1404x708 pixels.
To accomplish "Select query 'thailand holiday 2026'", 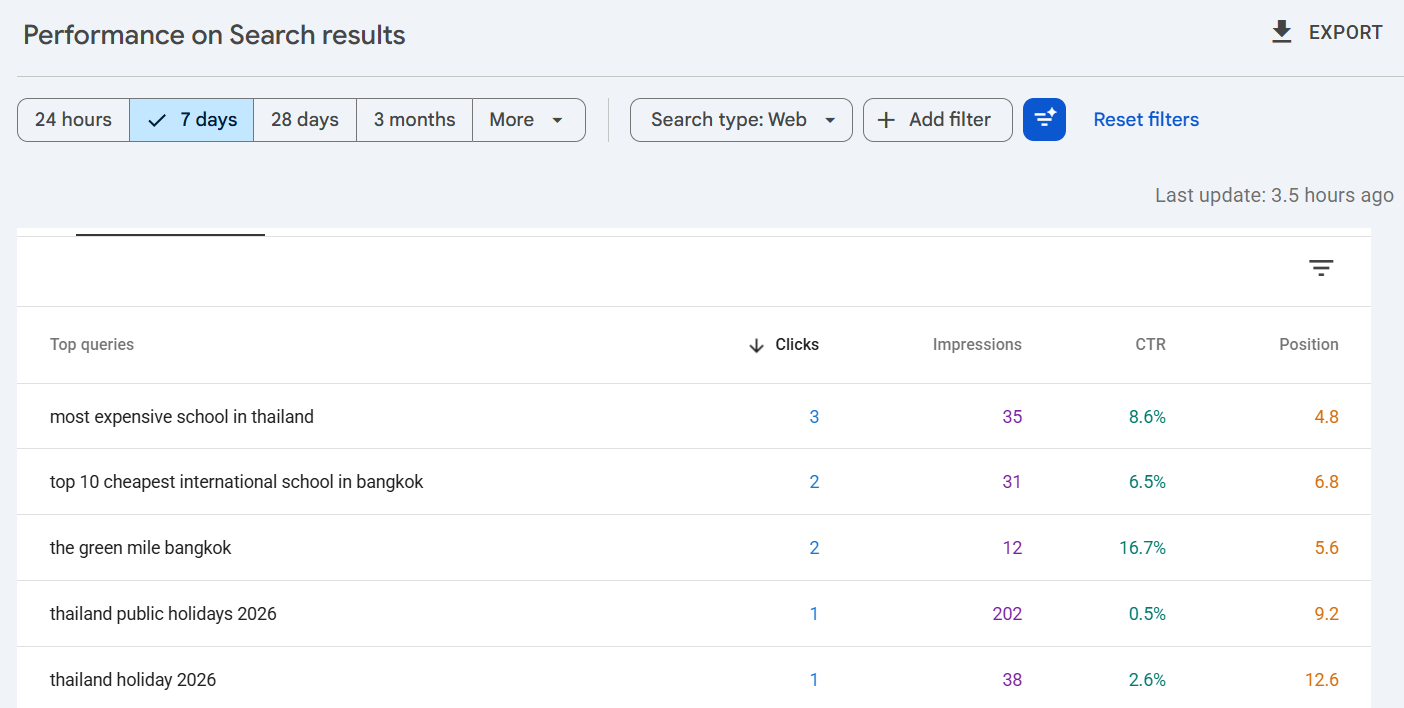I will coord(133,680).
